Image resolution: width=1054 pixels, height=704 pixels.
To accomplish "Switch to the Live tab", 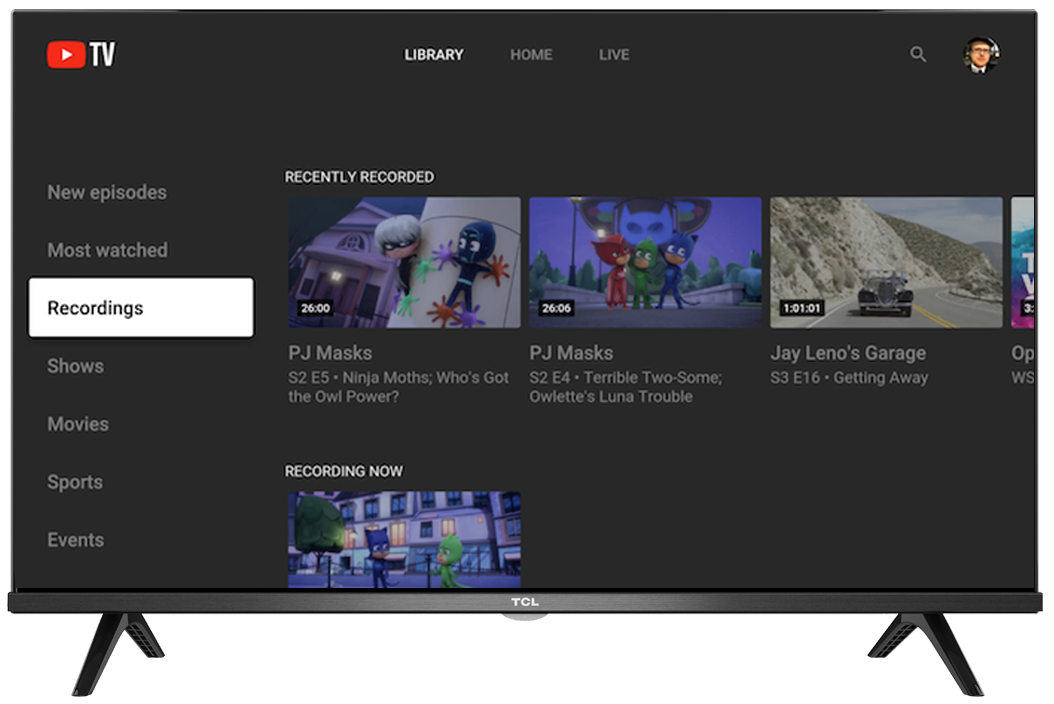I will point(614,55).
